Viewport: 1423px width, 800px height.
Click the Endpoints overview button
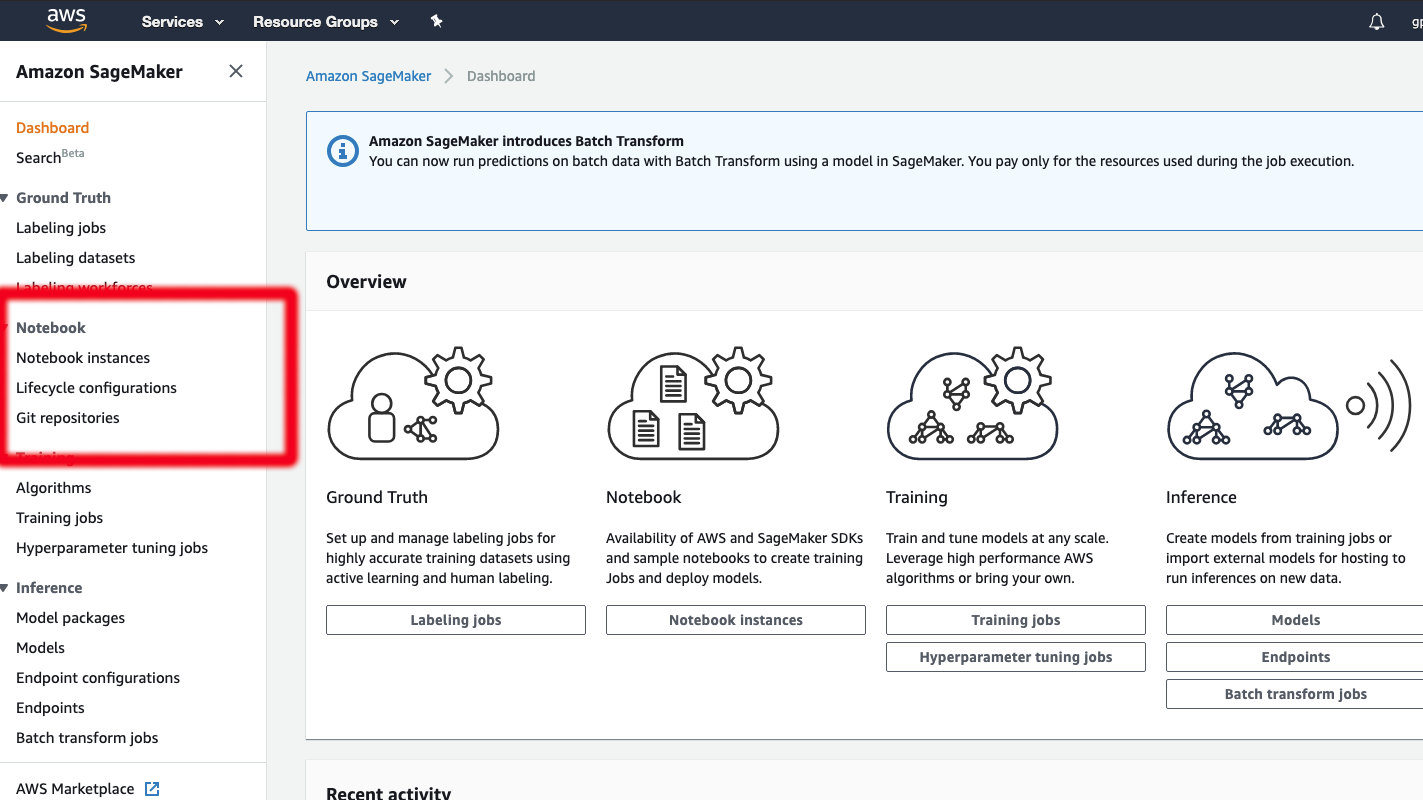(x=1295, y=657)
